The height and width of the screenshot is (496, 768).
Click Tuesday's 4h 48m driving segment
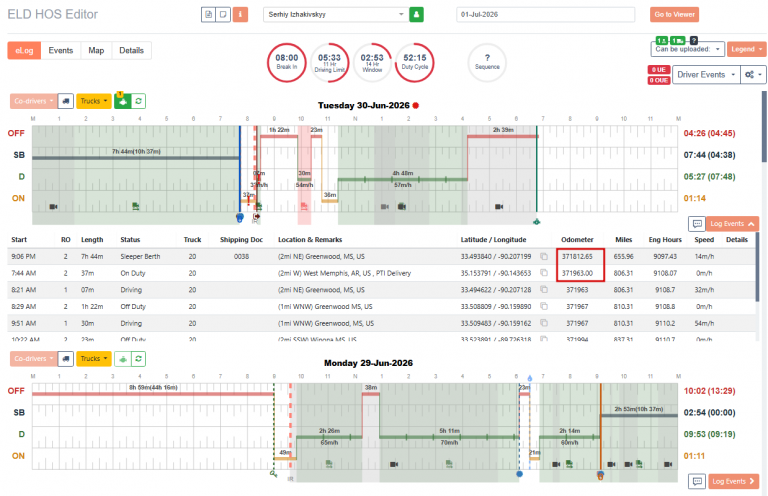point(403,179)
